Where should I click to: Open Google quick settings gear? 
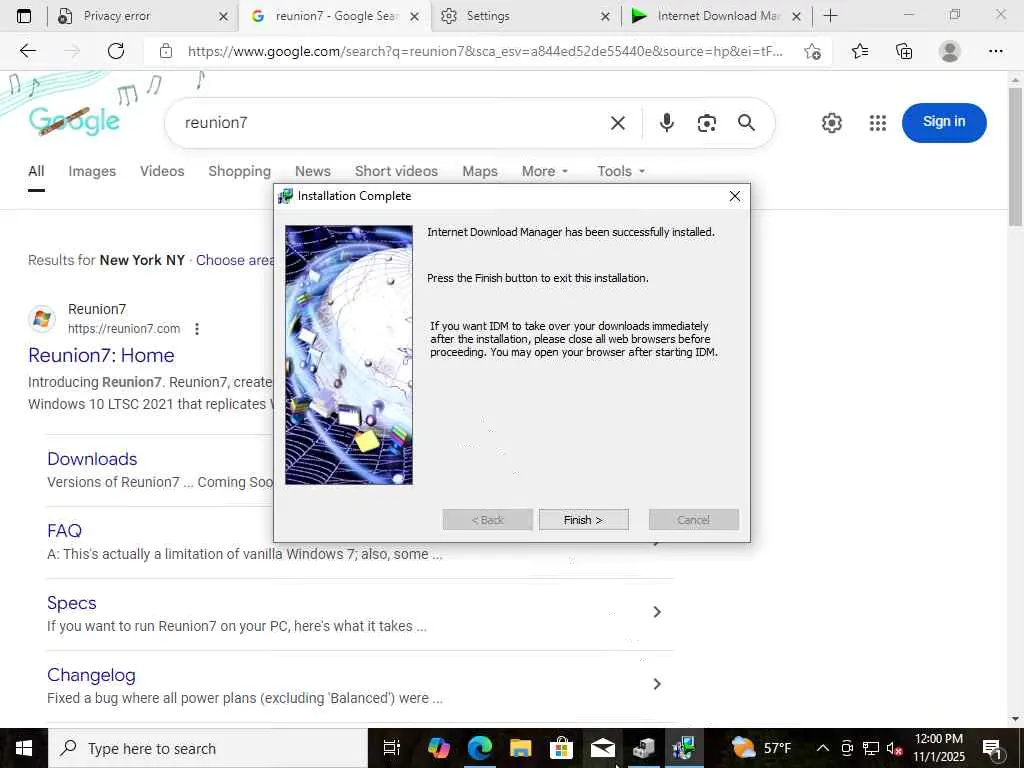coord(831,123)
